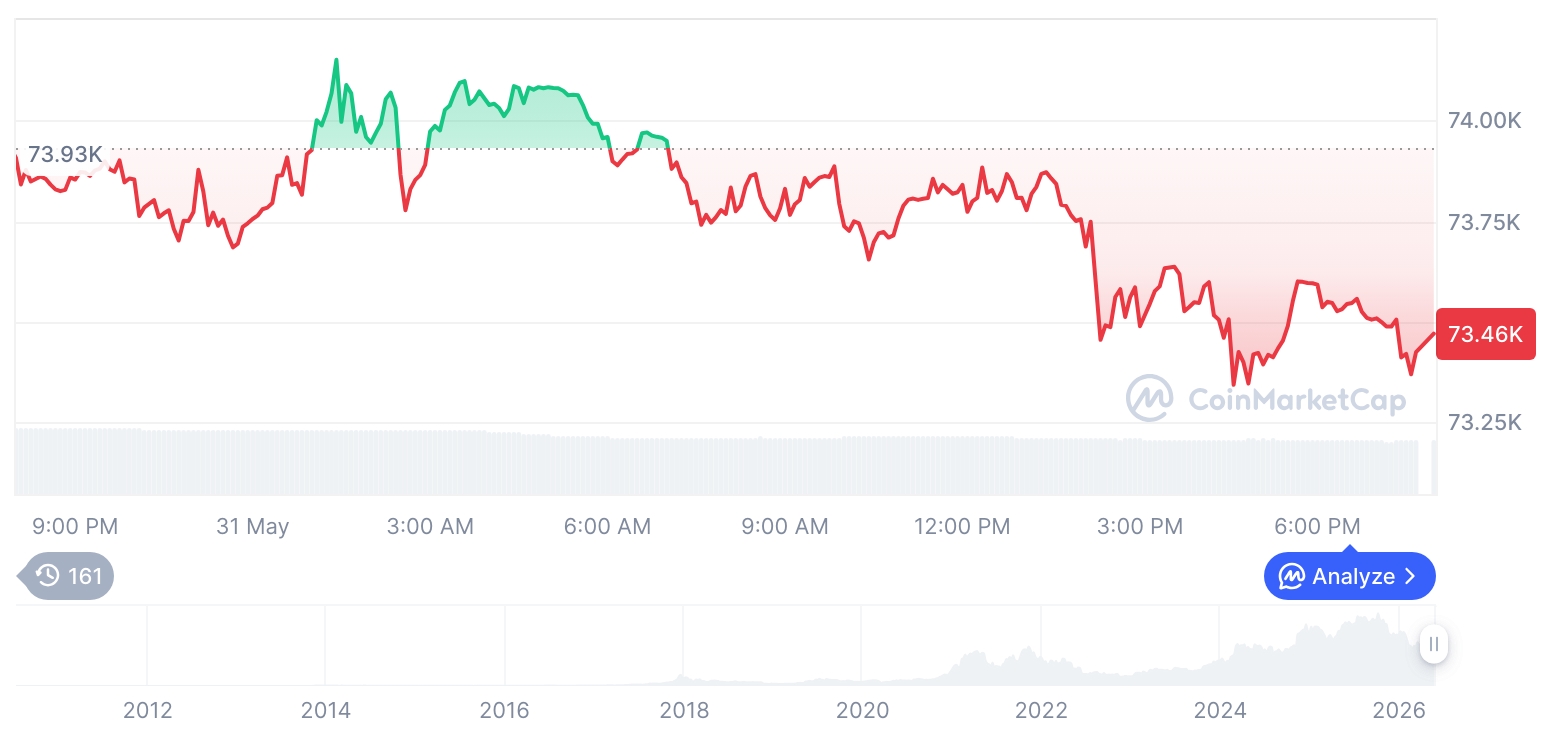
Task: Click the Analyze button
Action: pos(1349,576)
